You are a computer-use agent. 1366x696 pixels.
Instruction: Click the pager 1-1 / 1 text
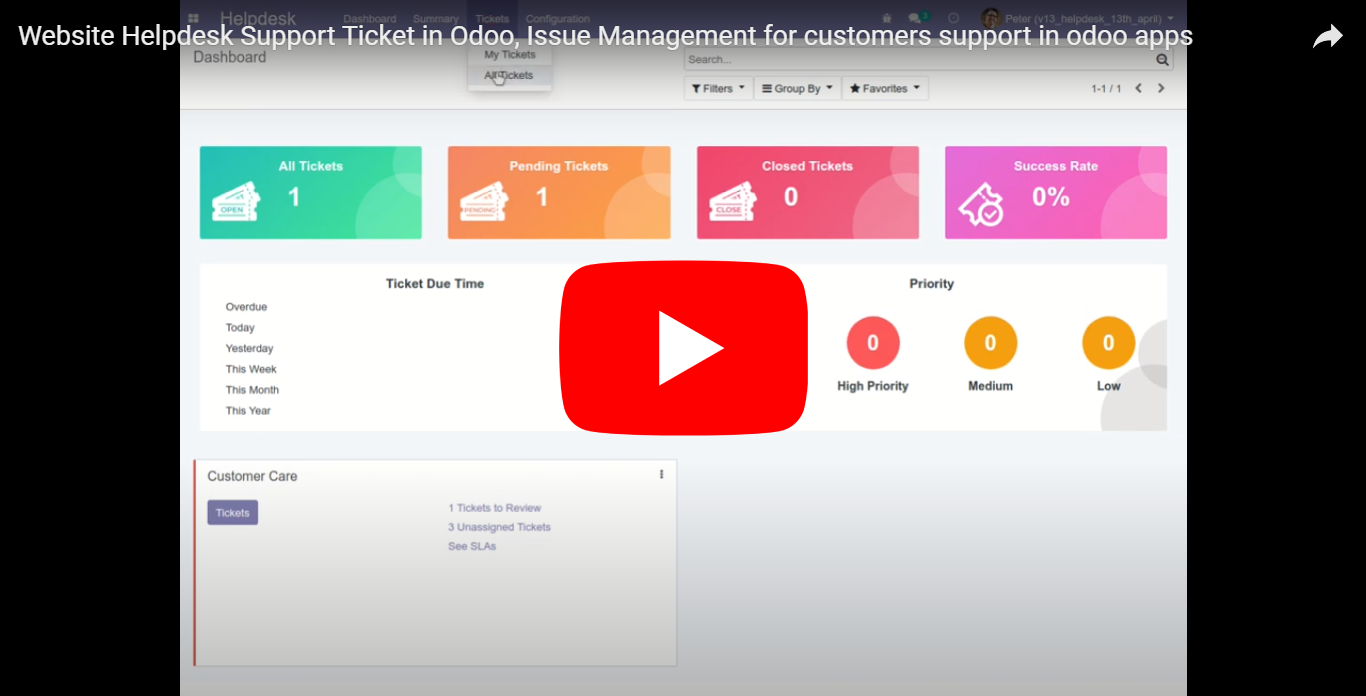(x=1106, y=89)
